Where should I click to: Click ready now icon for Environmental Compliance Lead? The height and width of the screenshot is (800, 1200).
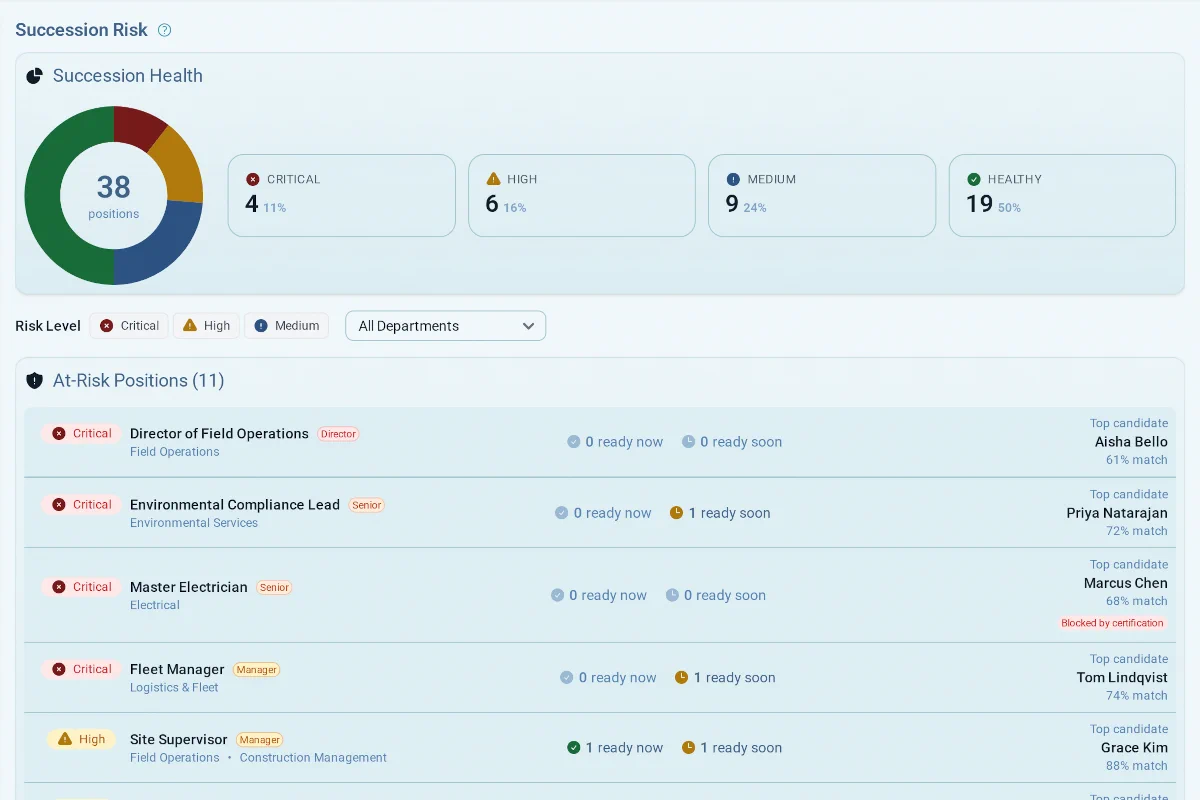coord(562,513)
